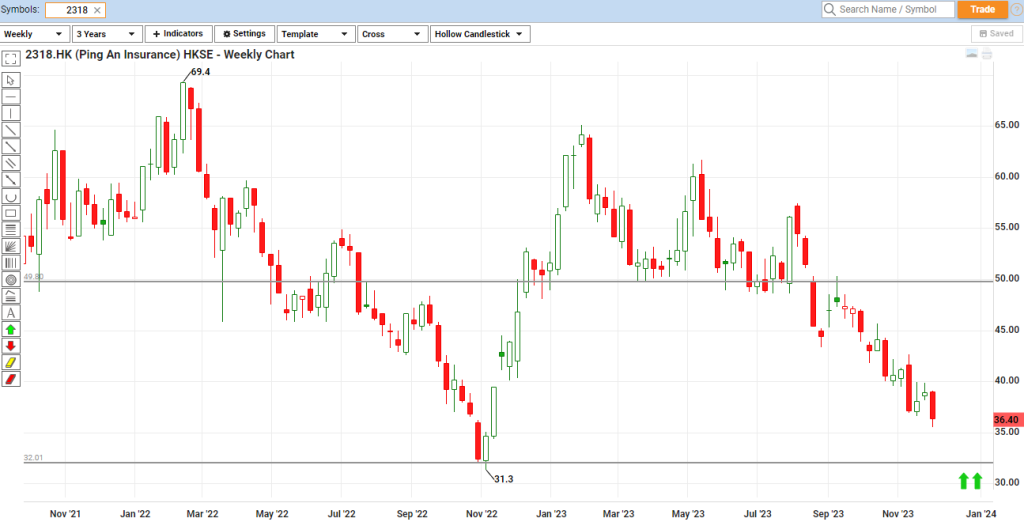This screenshot has width=1024, height=522.
Task: Open the 3 Years range dropdown
Action: click(x=106, y=34)
